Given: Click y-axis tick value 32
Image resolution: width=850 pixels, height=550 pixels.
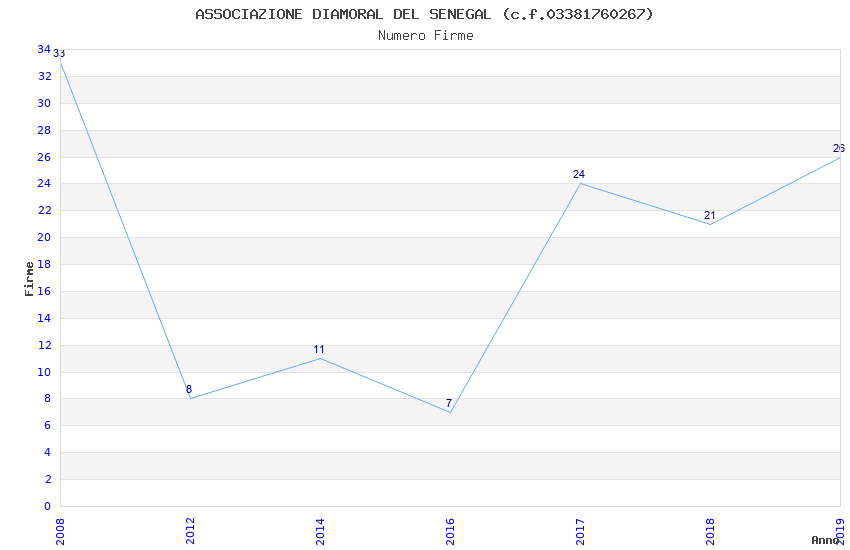Looking at the screenshot, I should 44,76.
